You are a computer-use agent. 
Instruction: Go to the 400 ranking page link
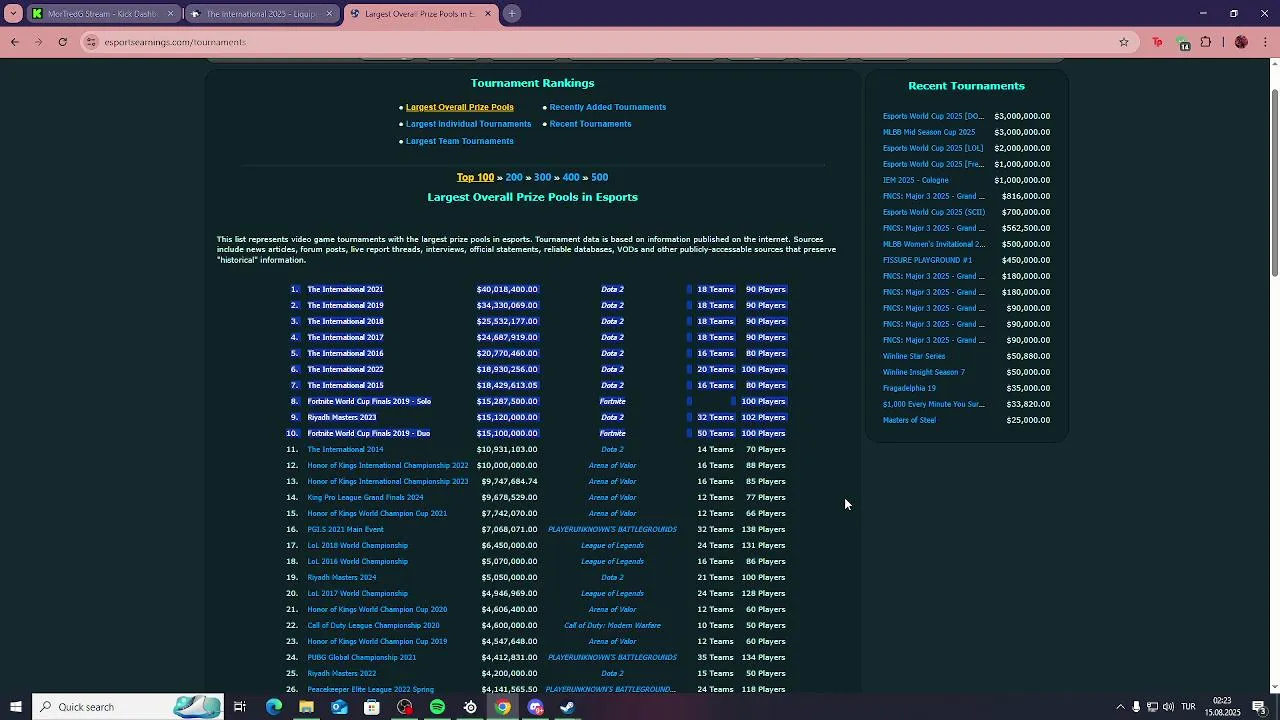point(571,177)
